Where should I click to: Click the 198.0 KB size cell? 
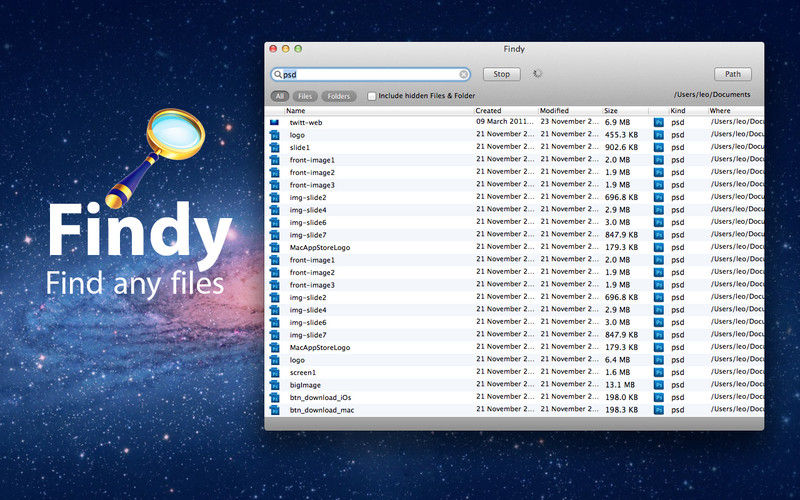pos(621,397)
